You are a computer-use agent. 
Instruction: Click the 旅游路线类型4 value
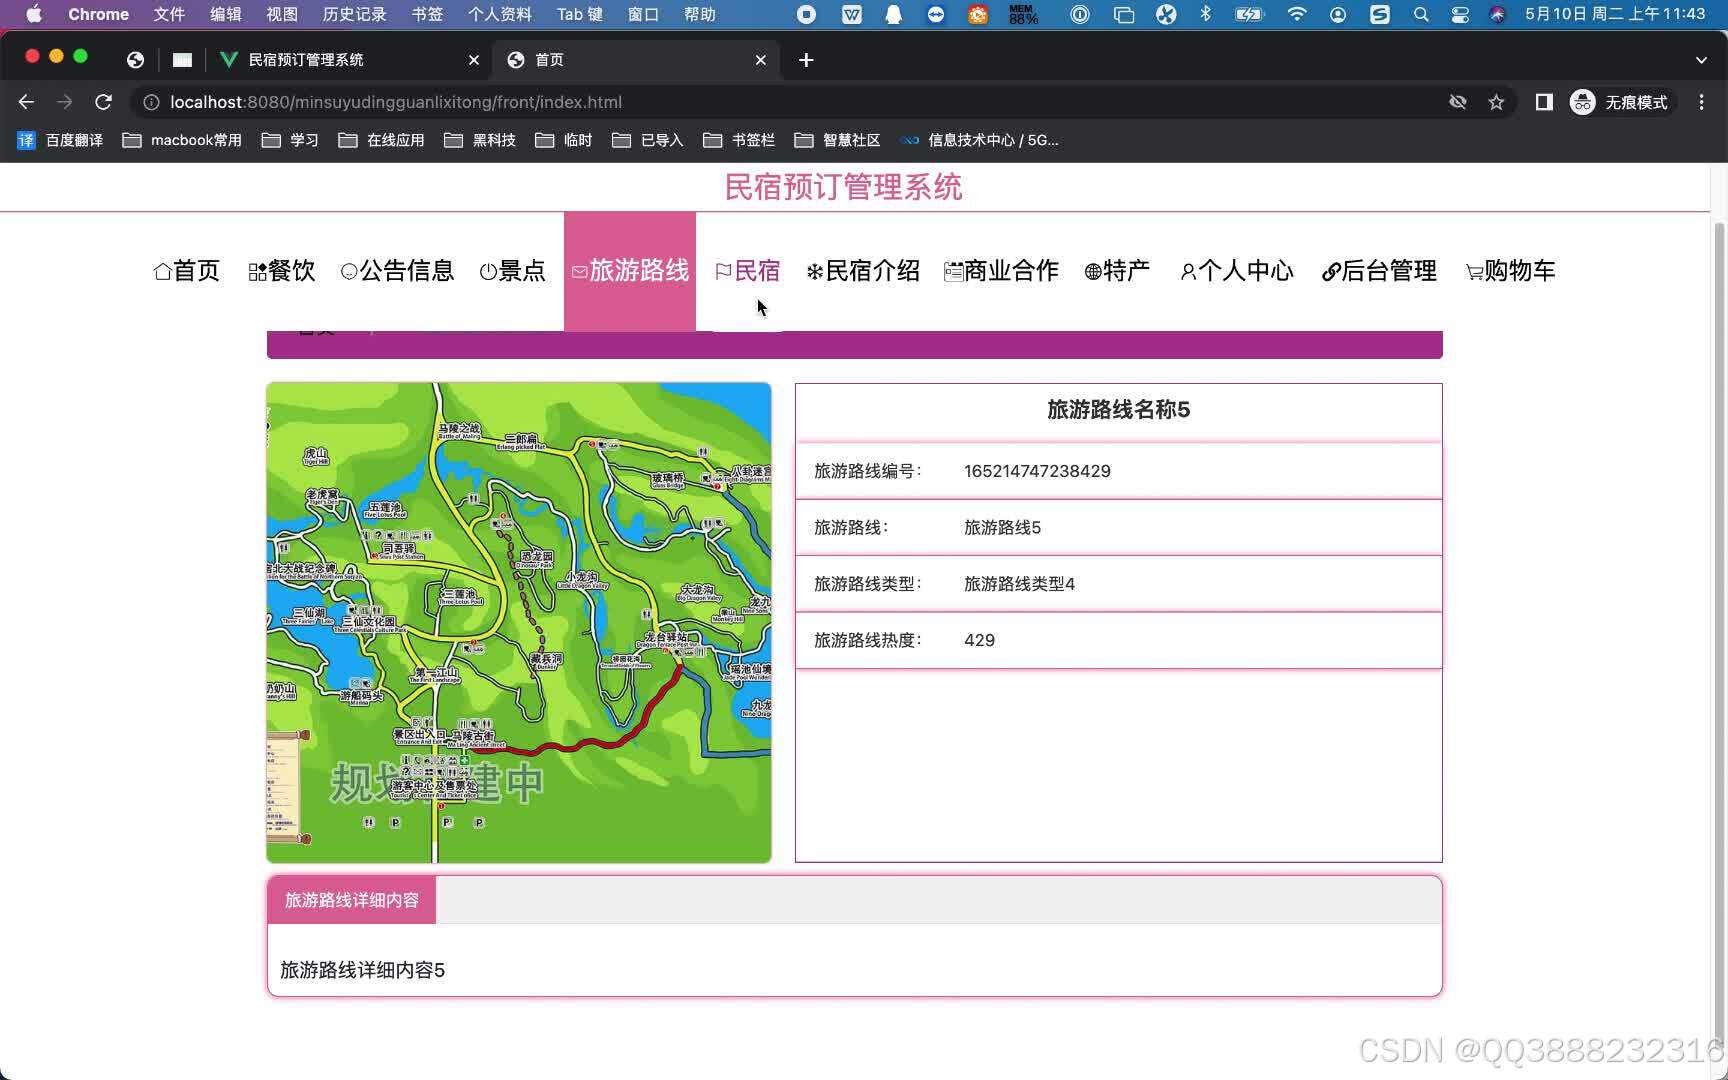pyautogui.click(x=1019, y=584)
